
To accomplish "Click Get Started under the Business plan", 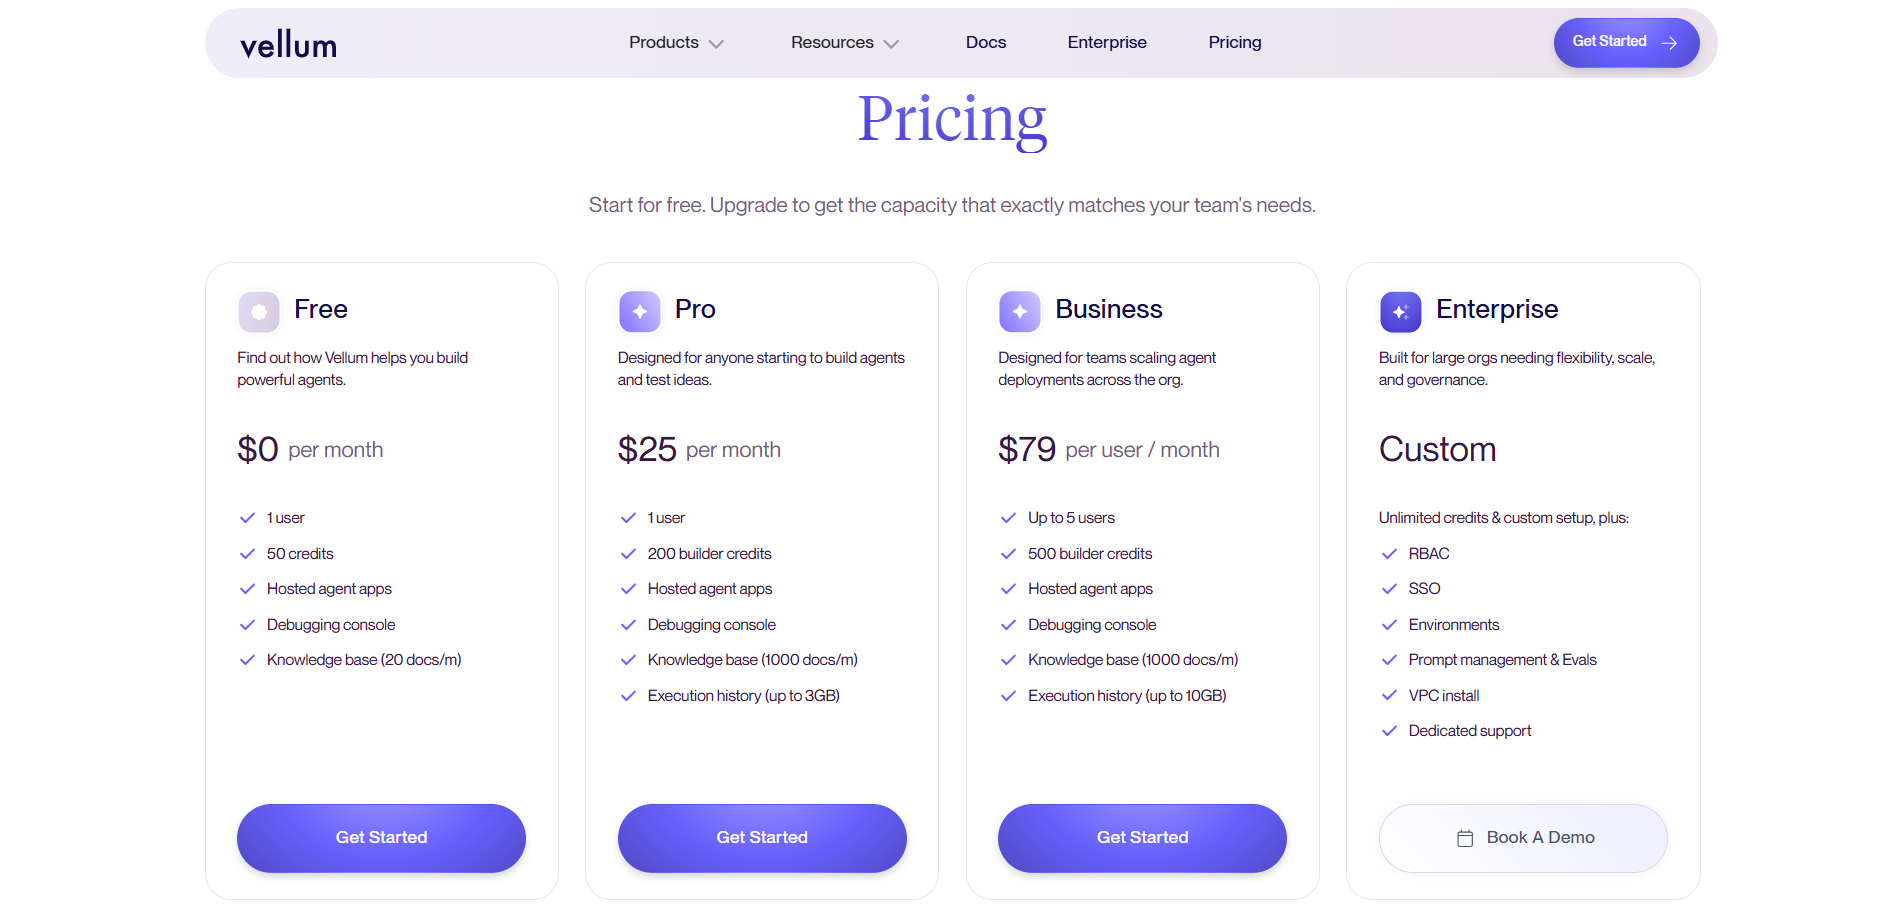I will (x=1142, y=838).
